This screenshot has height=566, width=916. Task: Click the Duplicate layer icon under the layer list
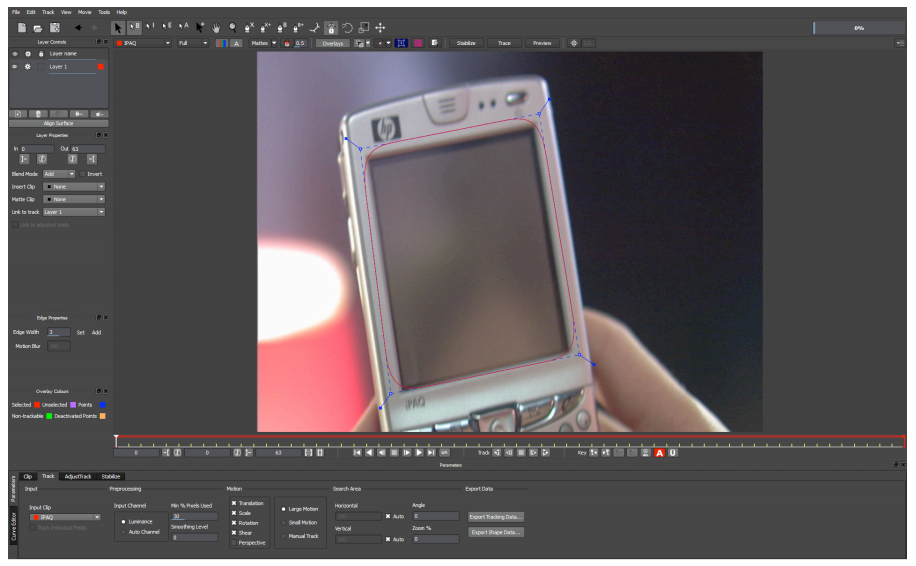click(x=18, y=114)
